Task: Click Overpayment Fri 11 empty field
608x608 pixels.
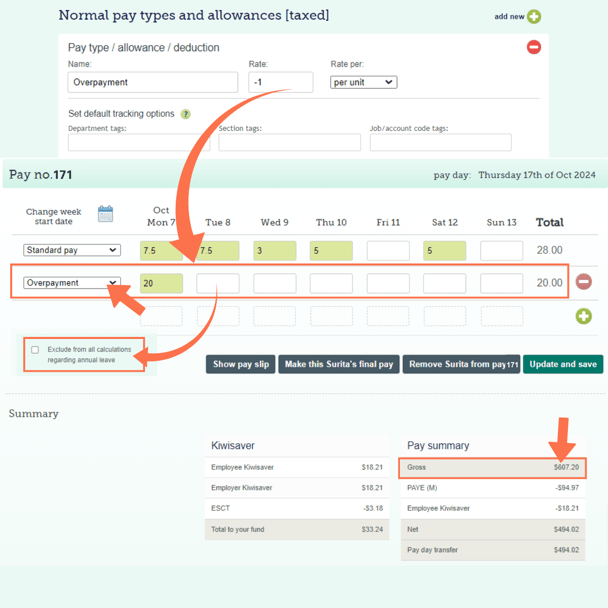Action: [388, 283]
